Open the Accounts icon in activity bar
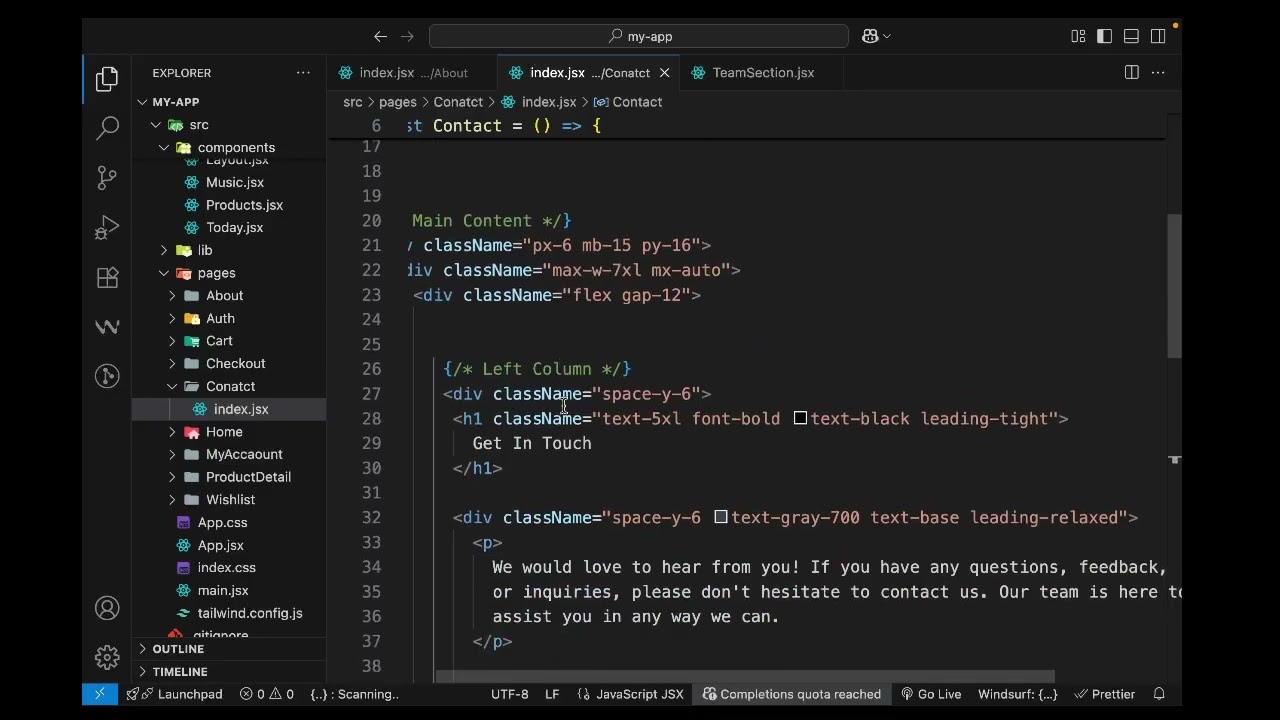This screenshot has width=1280, height=720. [x=107, y=608]
